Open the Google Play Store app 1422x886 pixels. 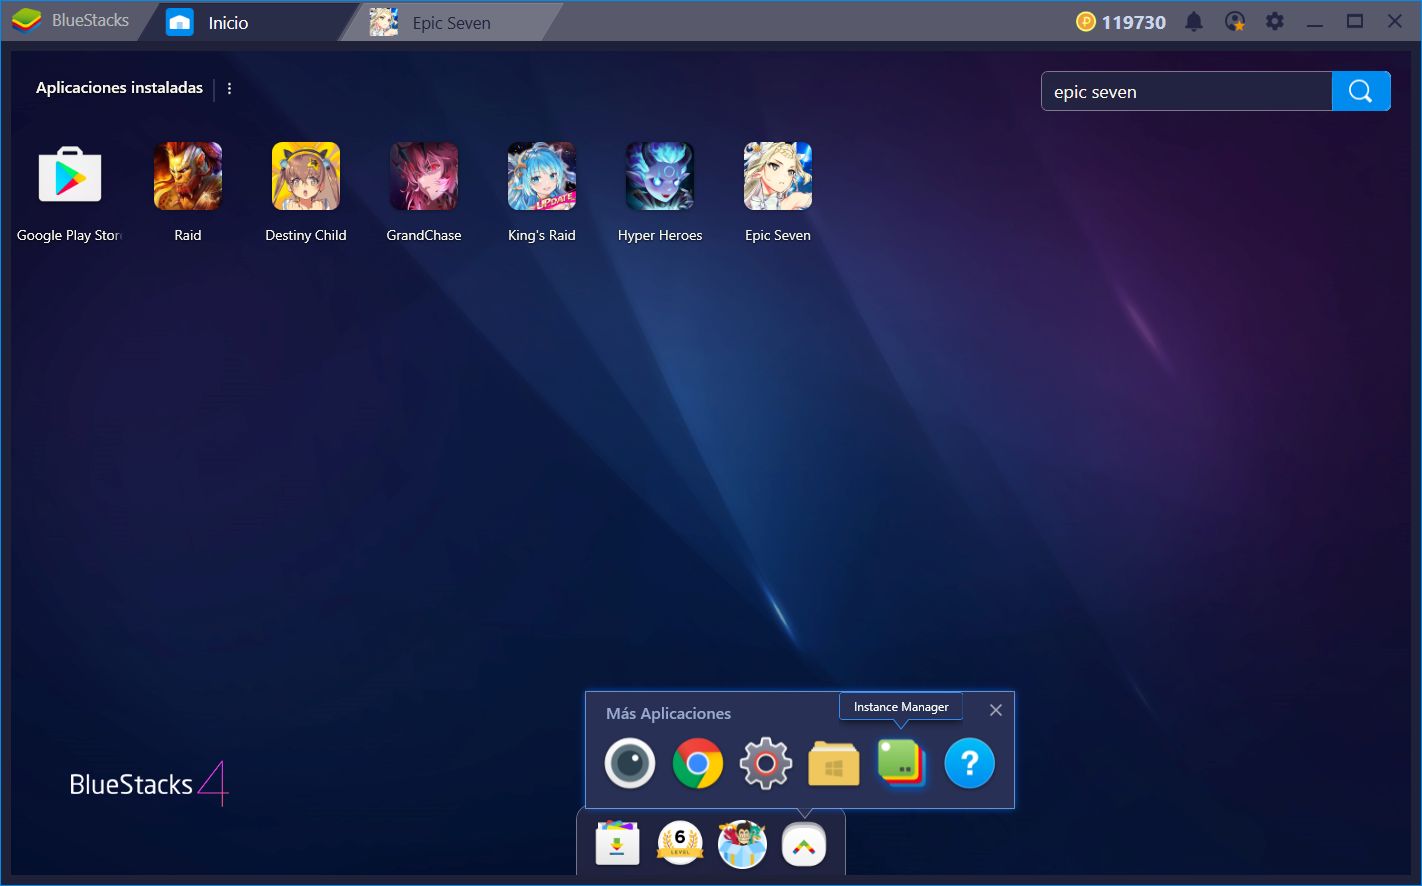pos(70,176)
